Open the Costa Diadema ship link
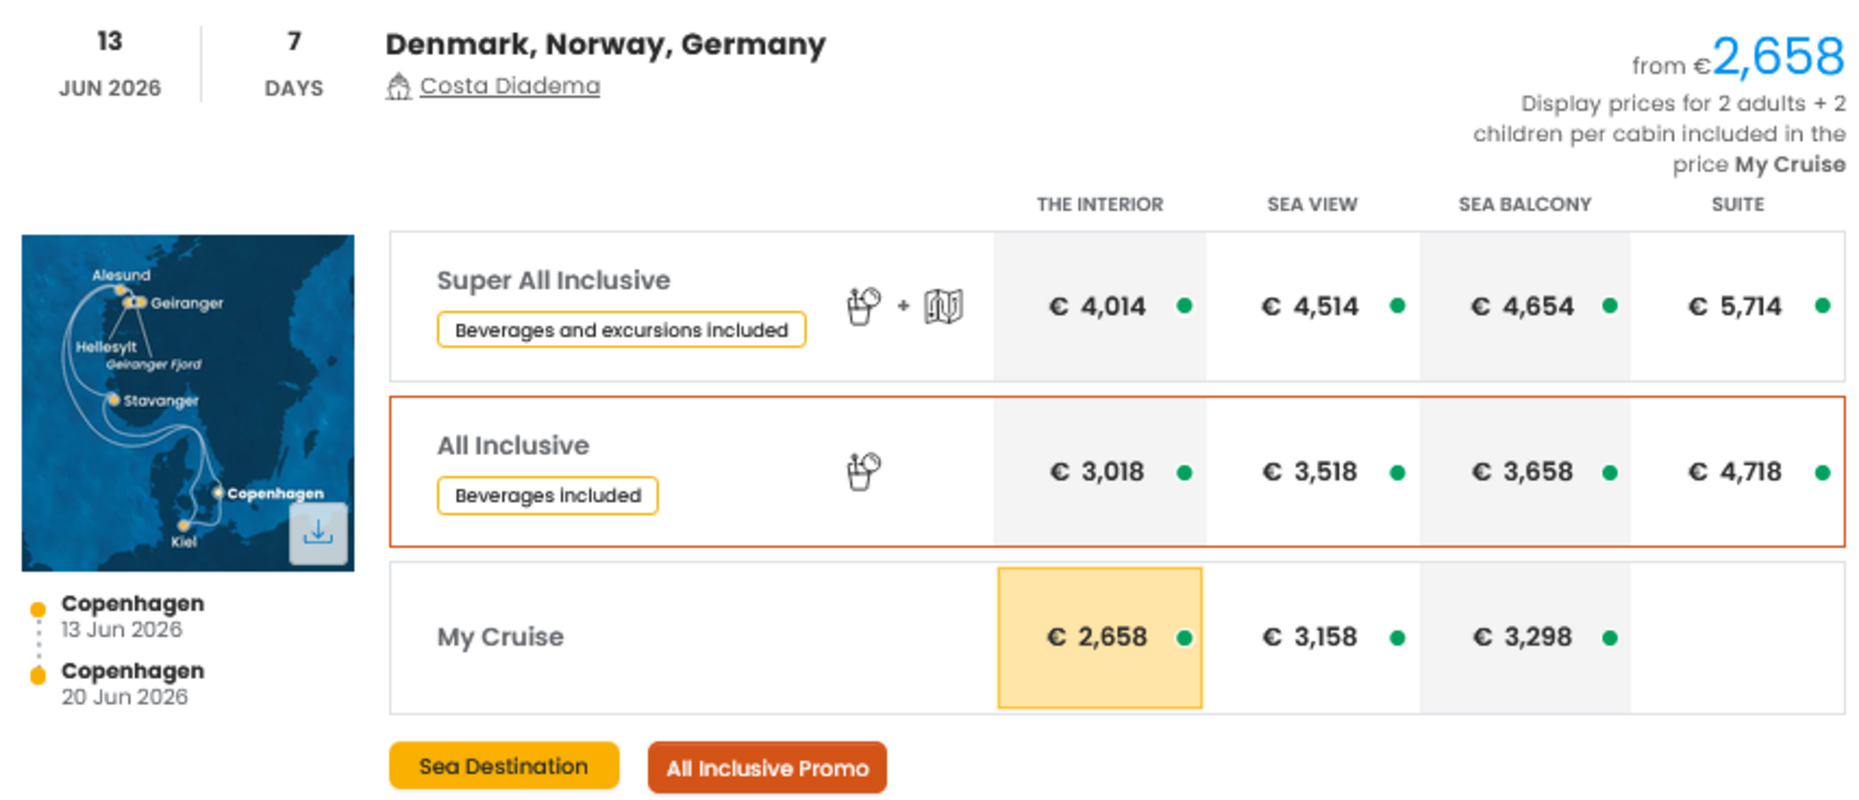1859x800 pixels. click(509, 86)
